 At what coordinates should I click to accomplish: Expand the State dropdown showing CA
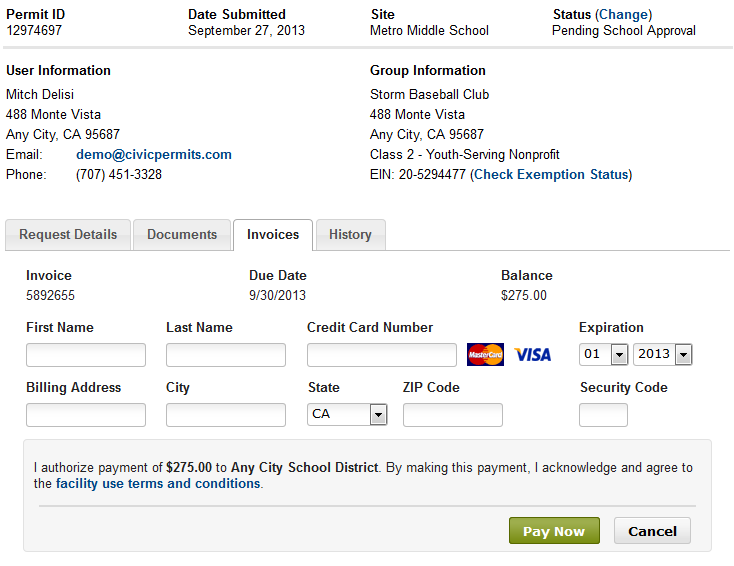click(x=347, y=414)
